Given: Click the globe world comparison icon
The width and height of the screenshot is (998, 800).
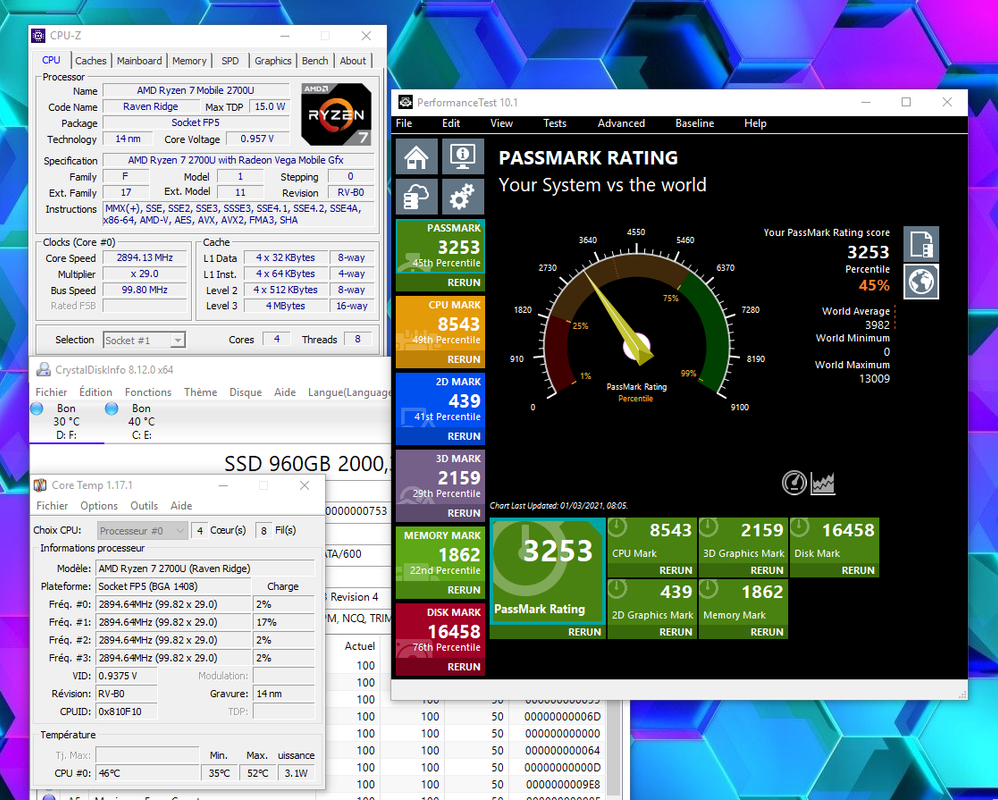Looking at the screenshot, I should pyautogui.click(x=921, y=281).
